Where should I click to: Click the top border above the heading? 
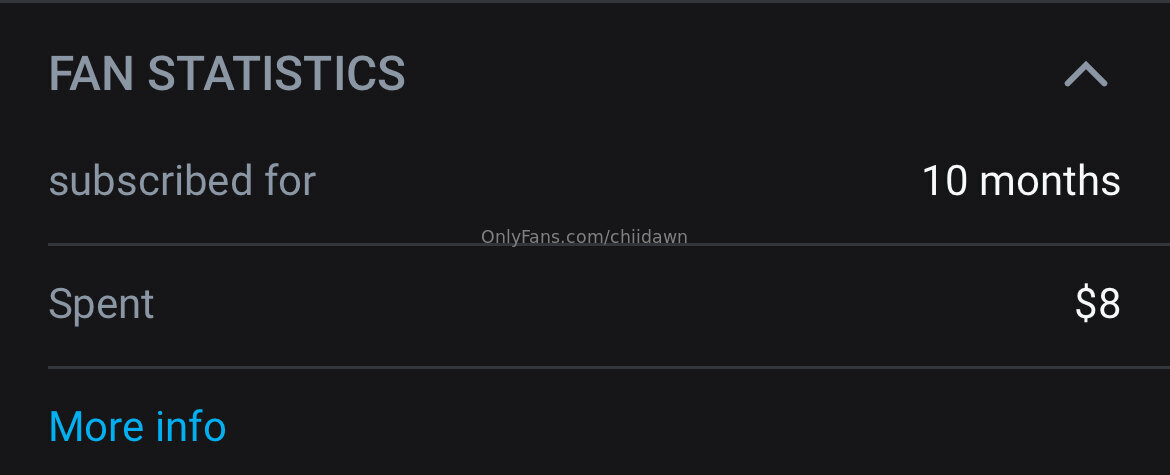pyautogui.click(x=585, y=2)
